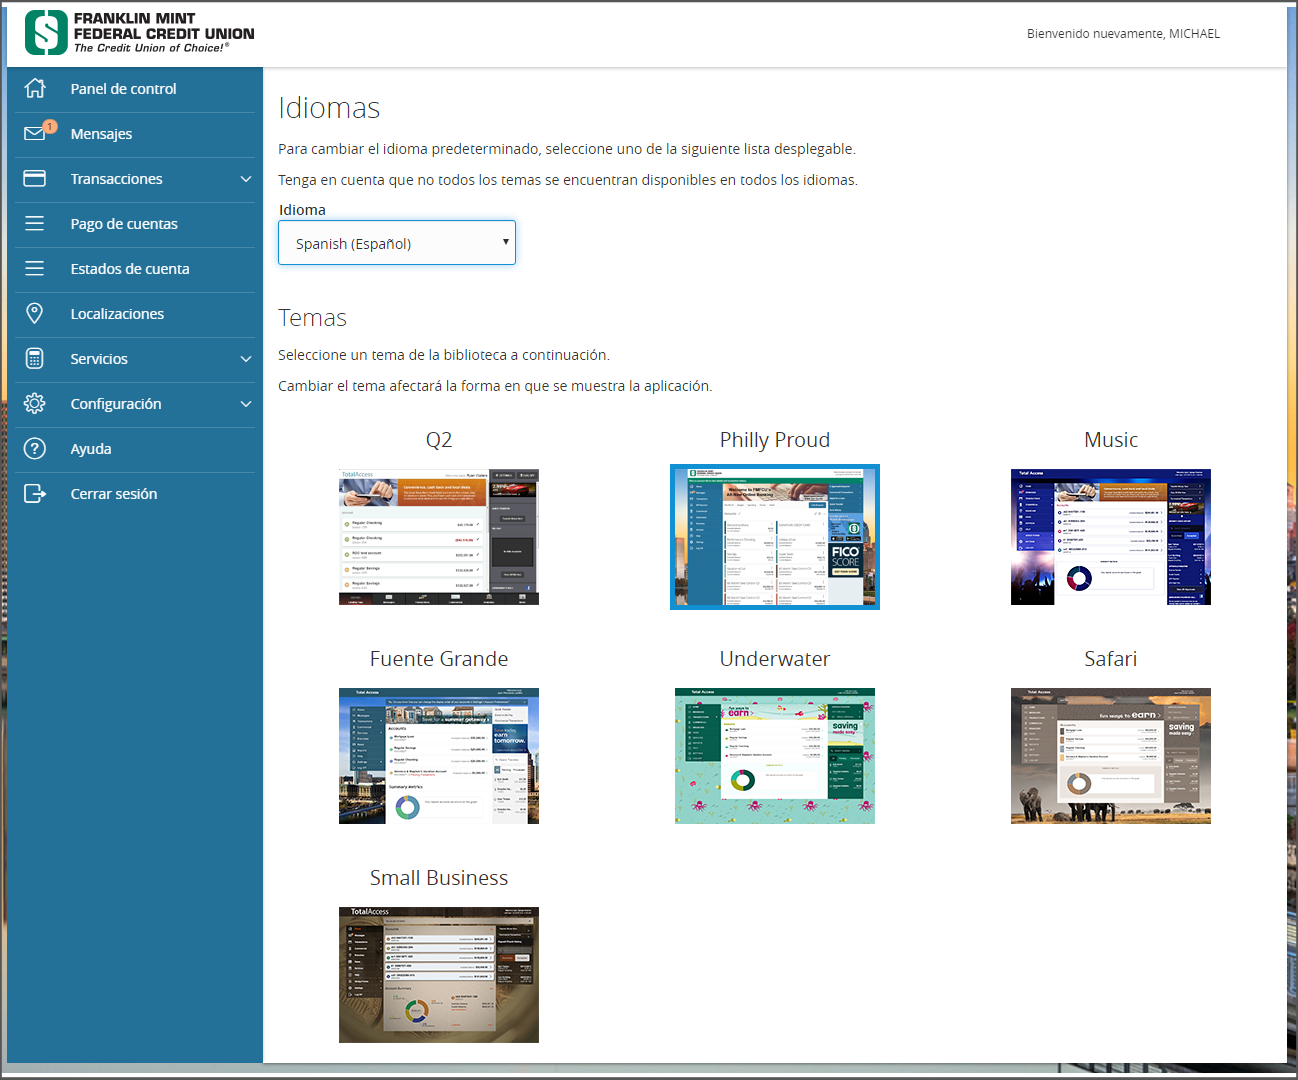Click the calculator icon beside Servicios
1298x1080 pixels.
35,359
